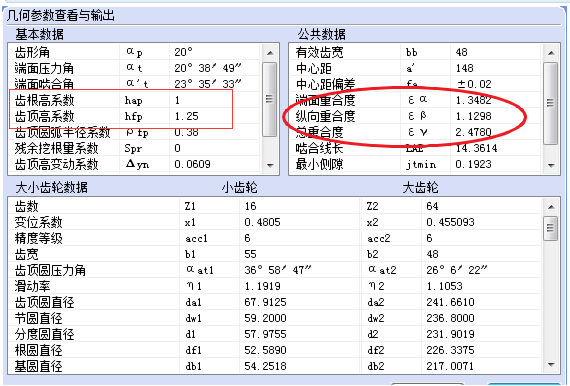Select the 纵向重合度 row label

(x=325, y=116)
